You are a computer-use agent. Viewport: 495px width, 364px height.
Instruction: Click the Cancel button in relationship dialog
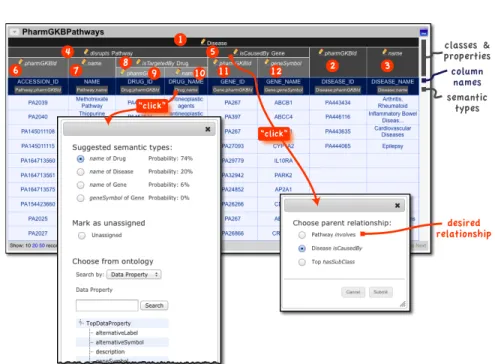point(353,292)
